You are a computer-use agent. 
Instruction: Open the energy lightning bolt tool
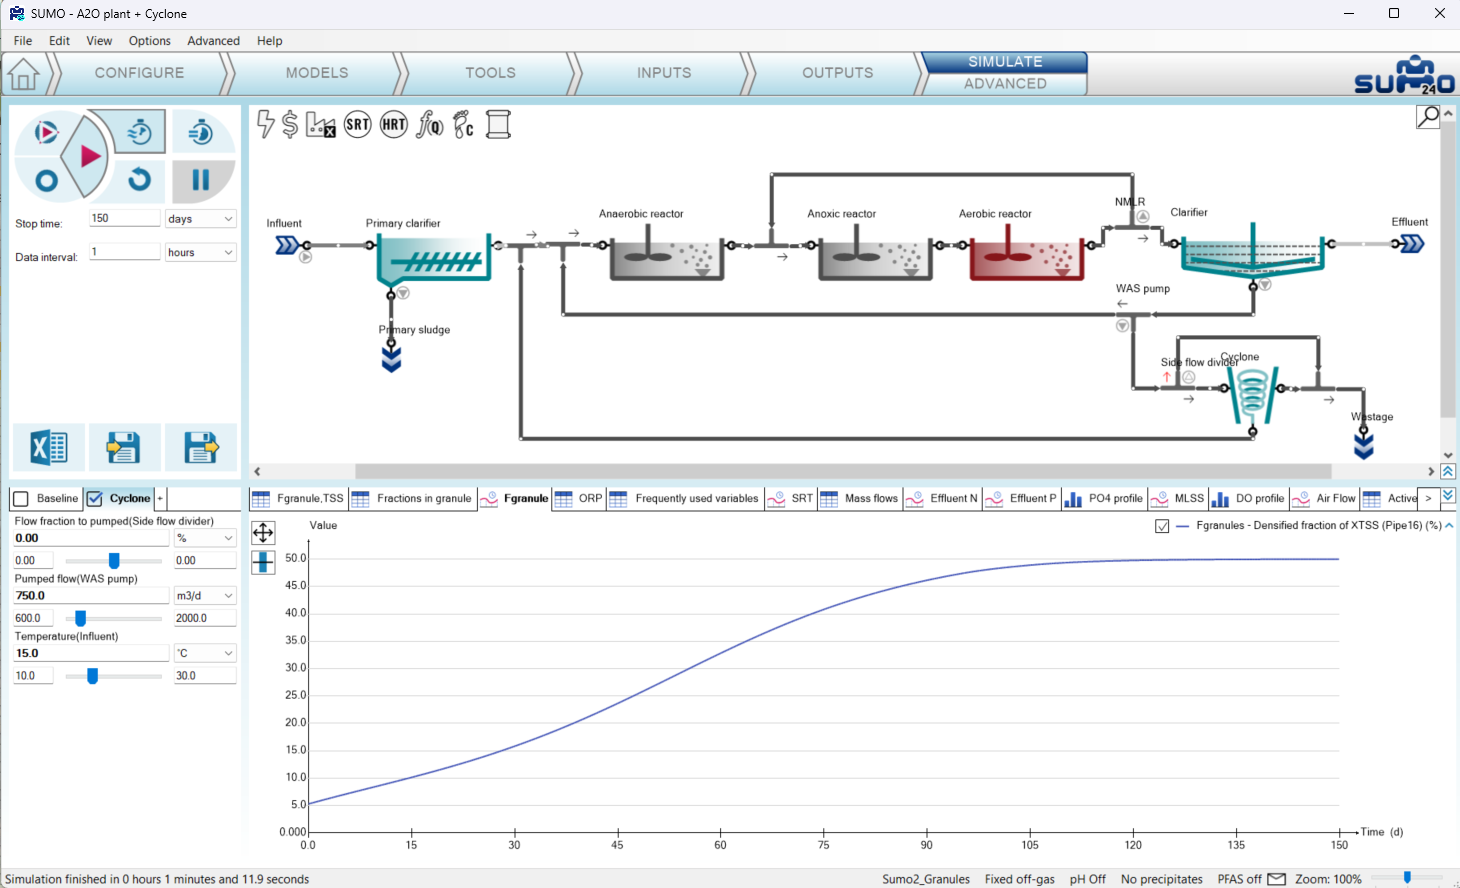pos(265,124)
